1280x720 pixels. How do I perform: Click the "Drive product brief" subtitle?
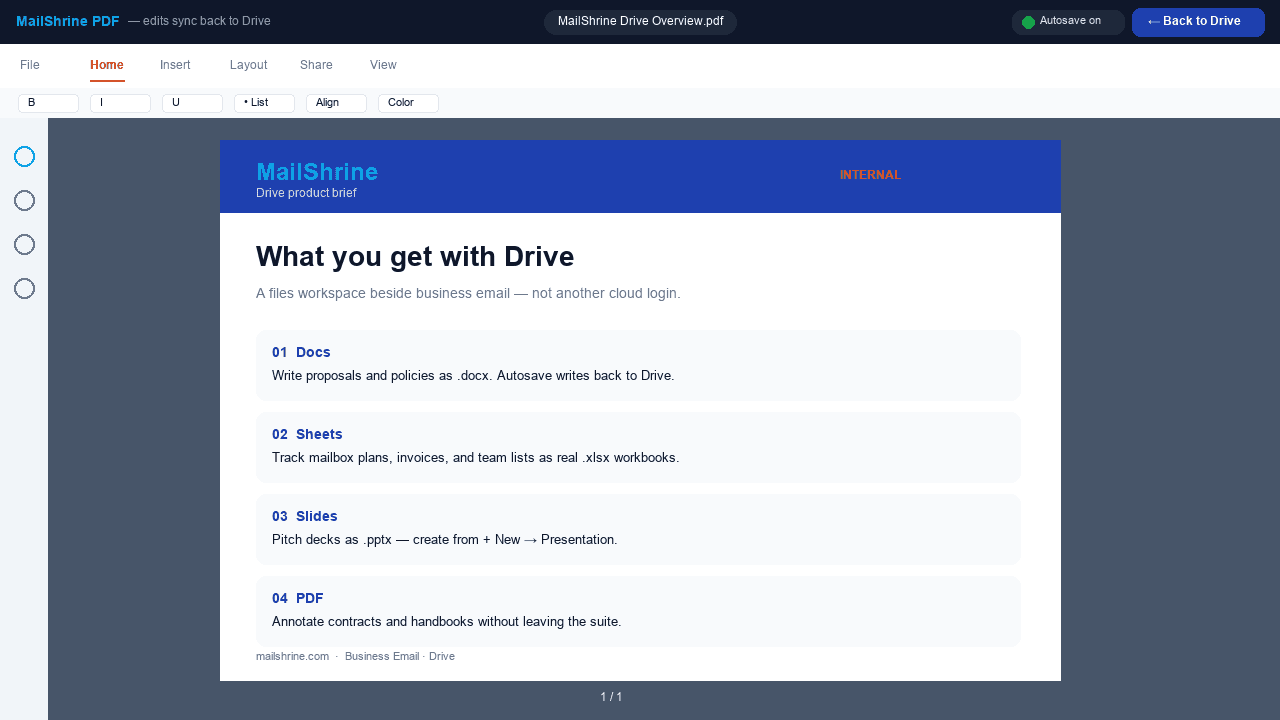click(x=306, y=193)
